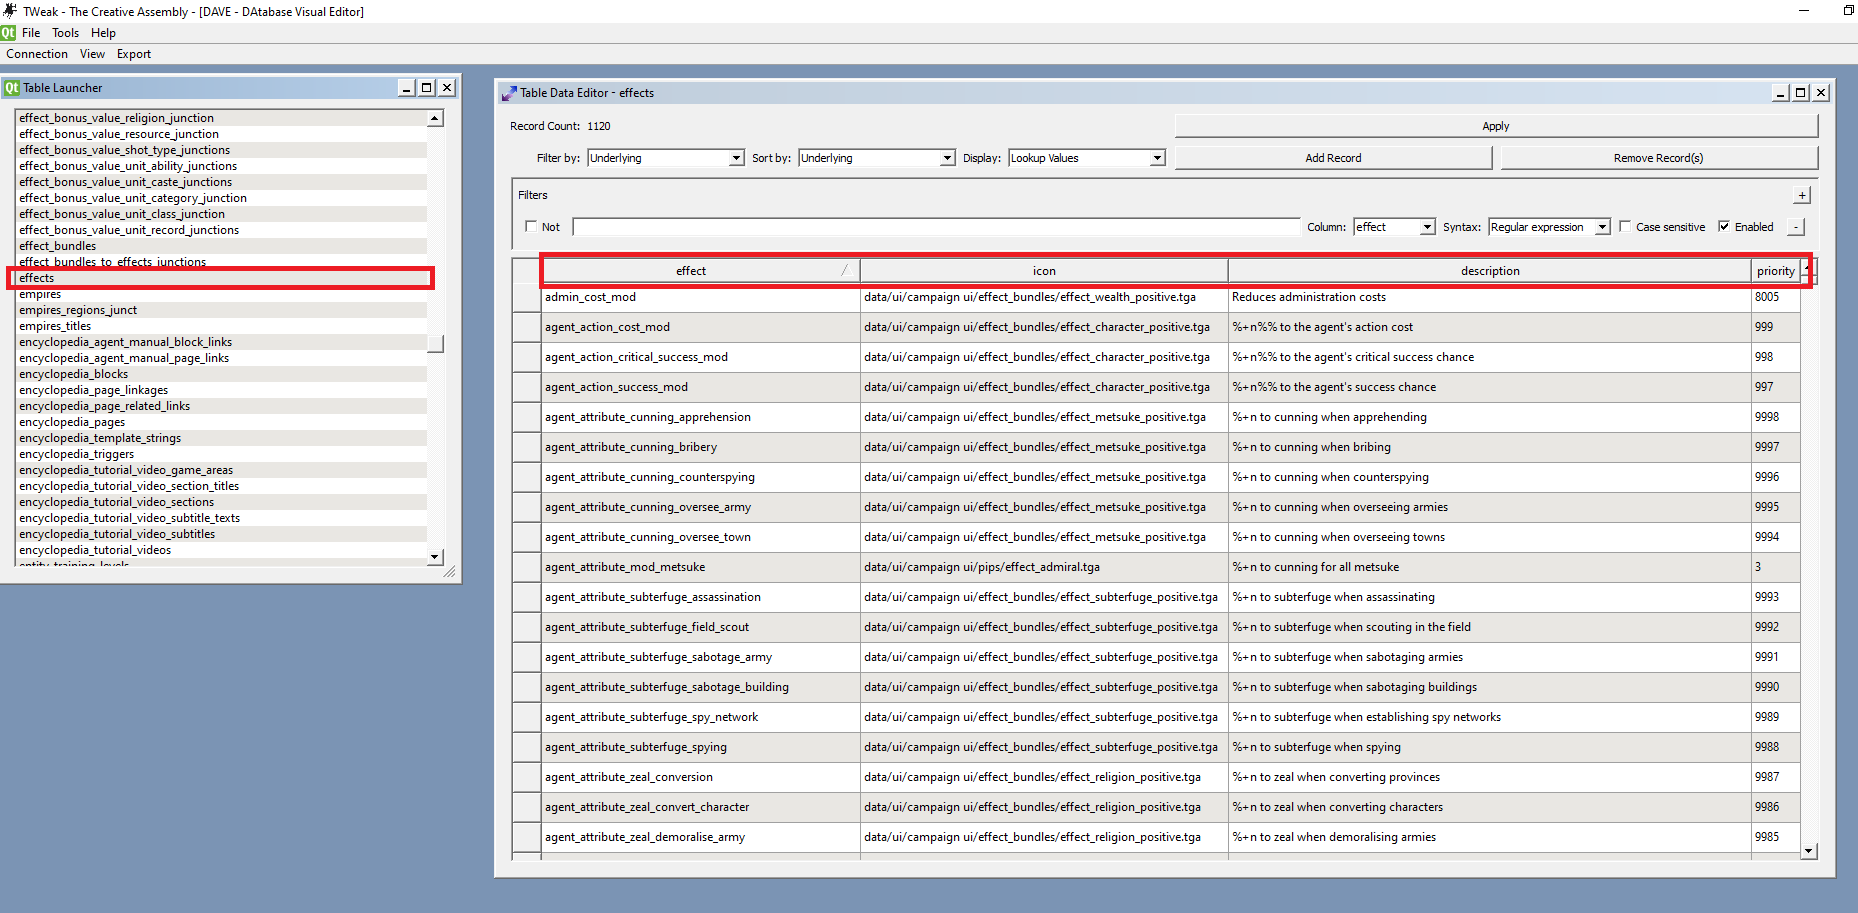
Task: Open the Tools menu
Action: tap(65, 33)
